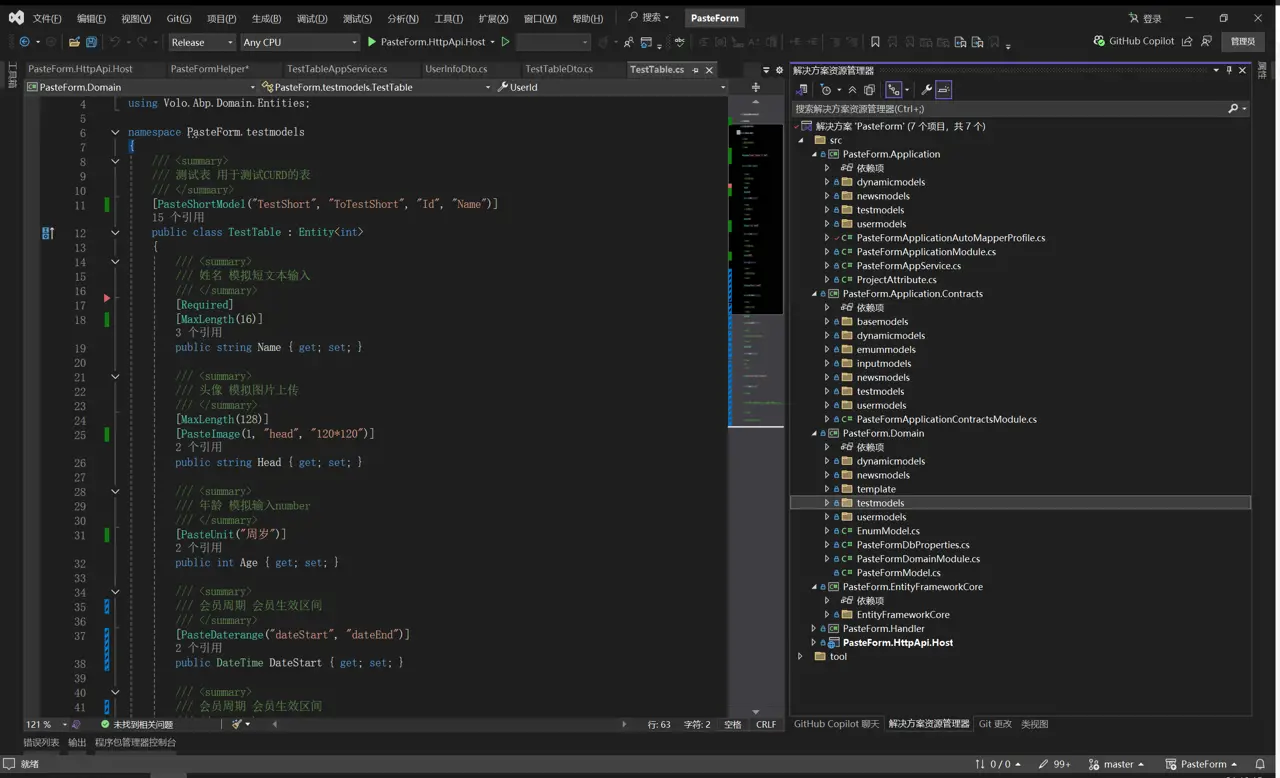Screen dimensions: 1280x778
Task: Click the 登录 sign-in link
Action: [x=1145, y=18]
